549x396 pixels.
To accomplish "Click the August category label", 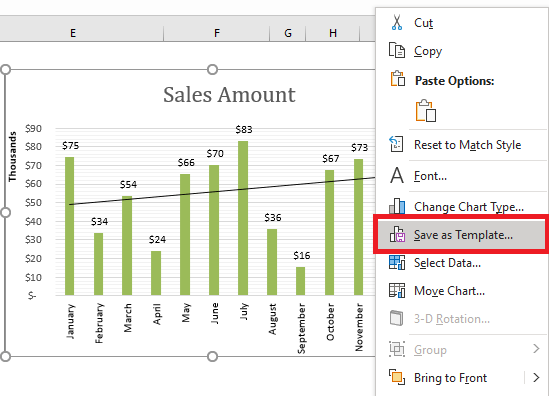I will click(272, 319).
